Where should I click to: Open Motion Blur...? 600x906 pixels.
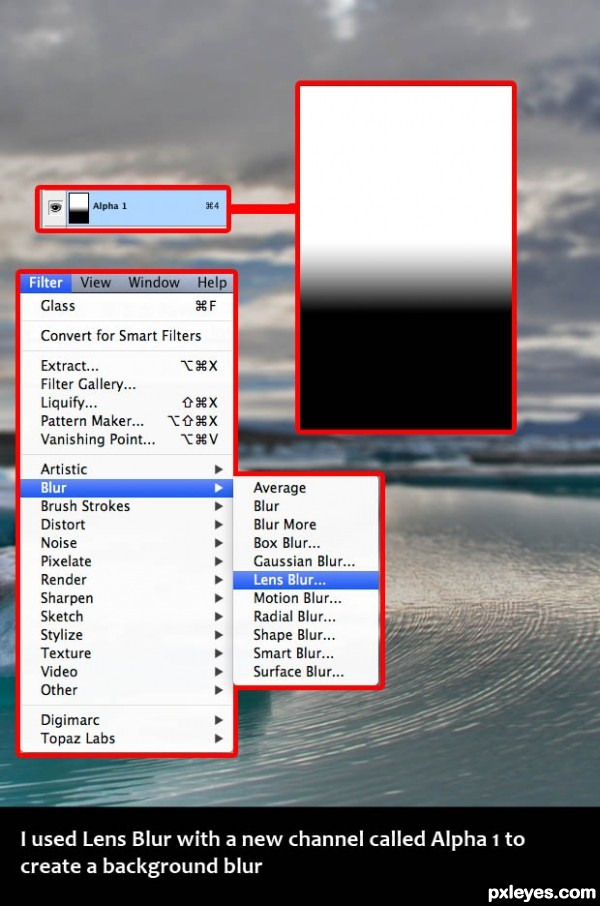click(306, 598)
